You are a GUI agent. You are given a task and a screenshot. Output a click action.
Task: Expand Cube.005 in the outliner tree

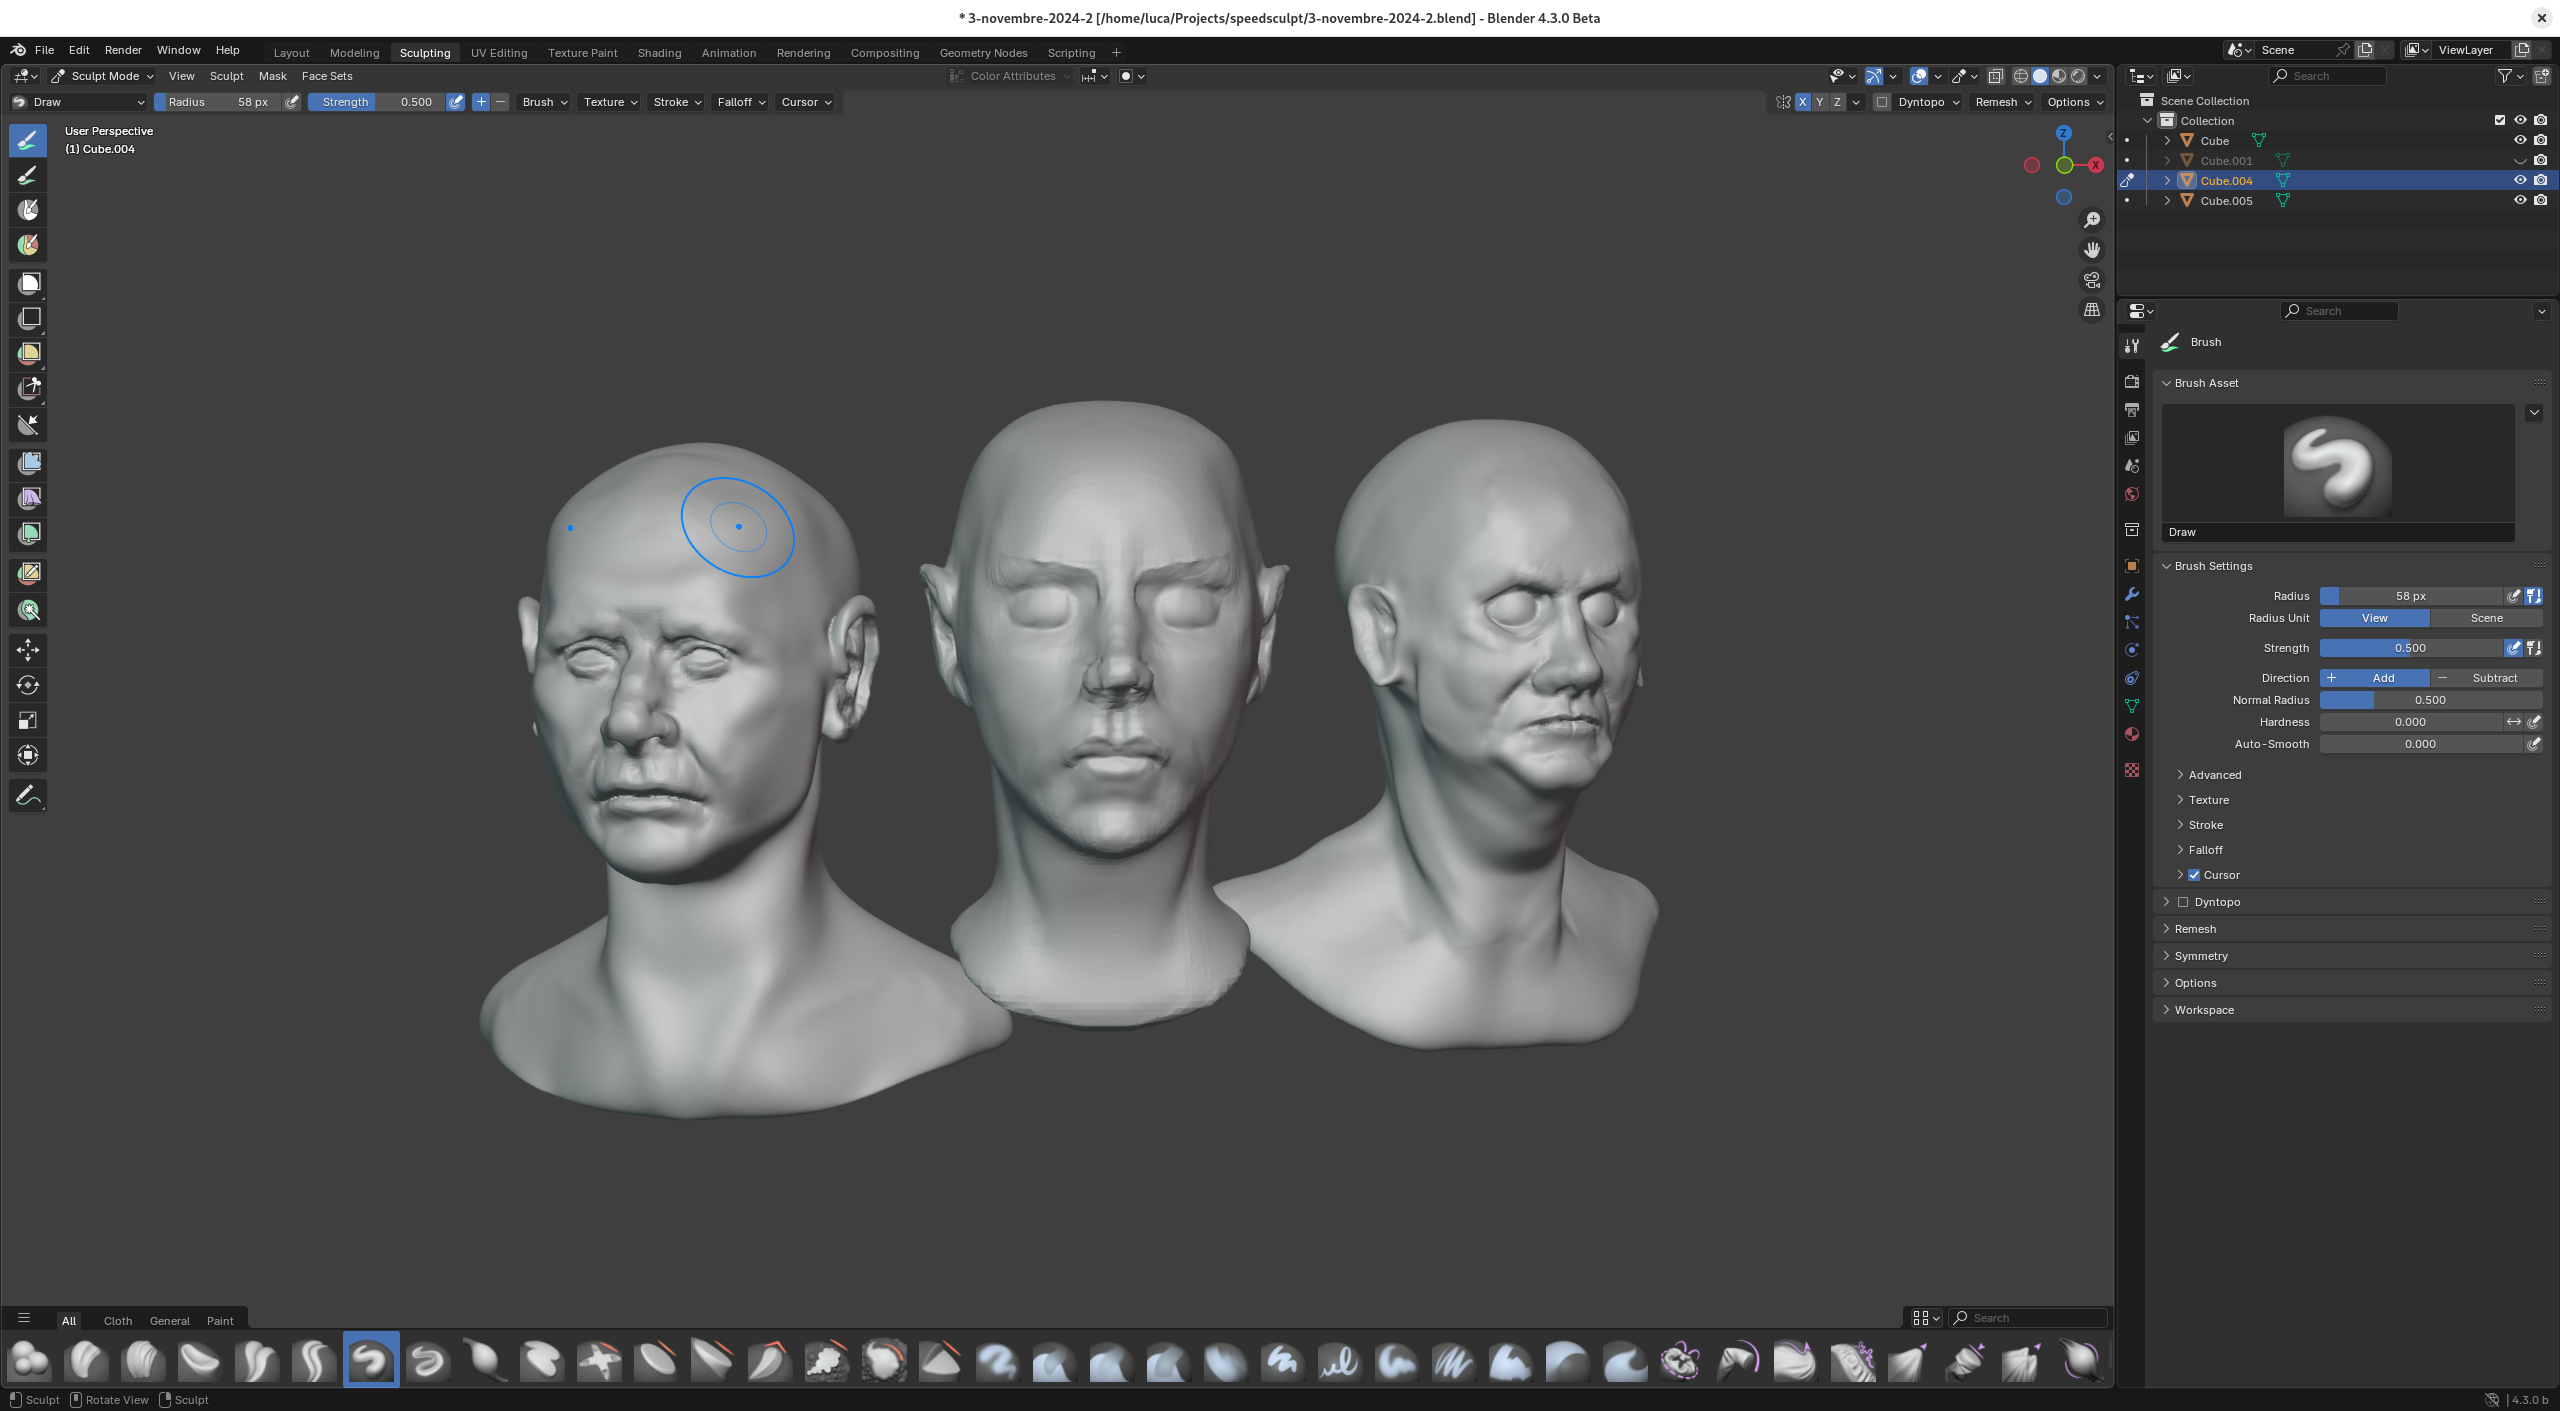click(x=2167, y=200)
